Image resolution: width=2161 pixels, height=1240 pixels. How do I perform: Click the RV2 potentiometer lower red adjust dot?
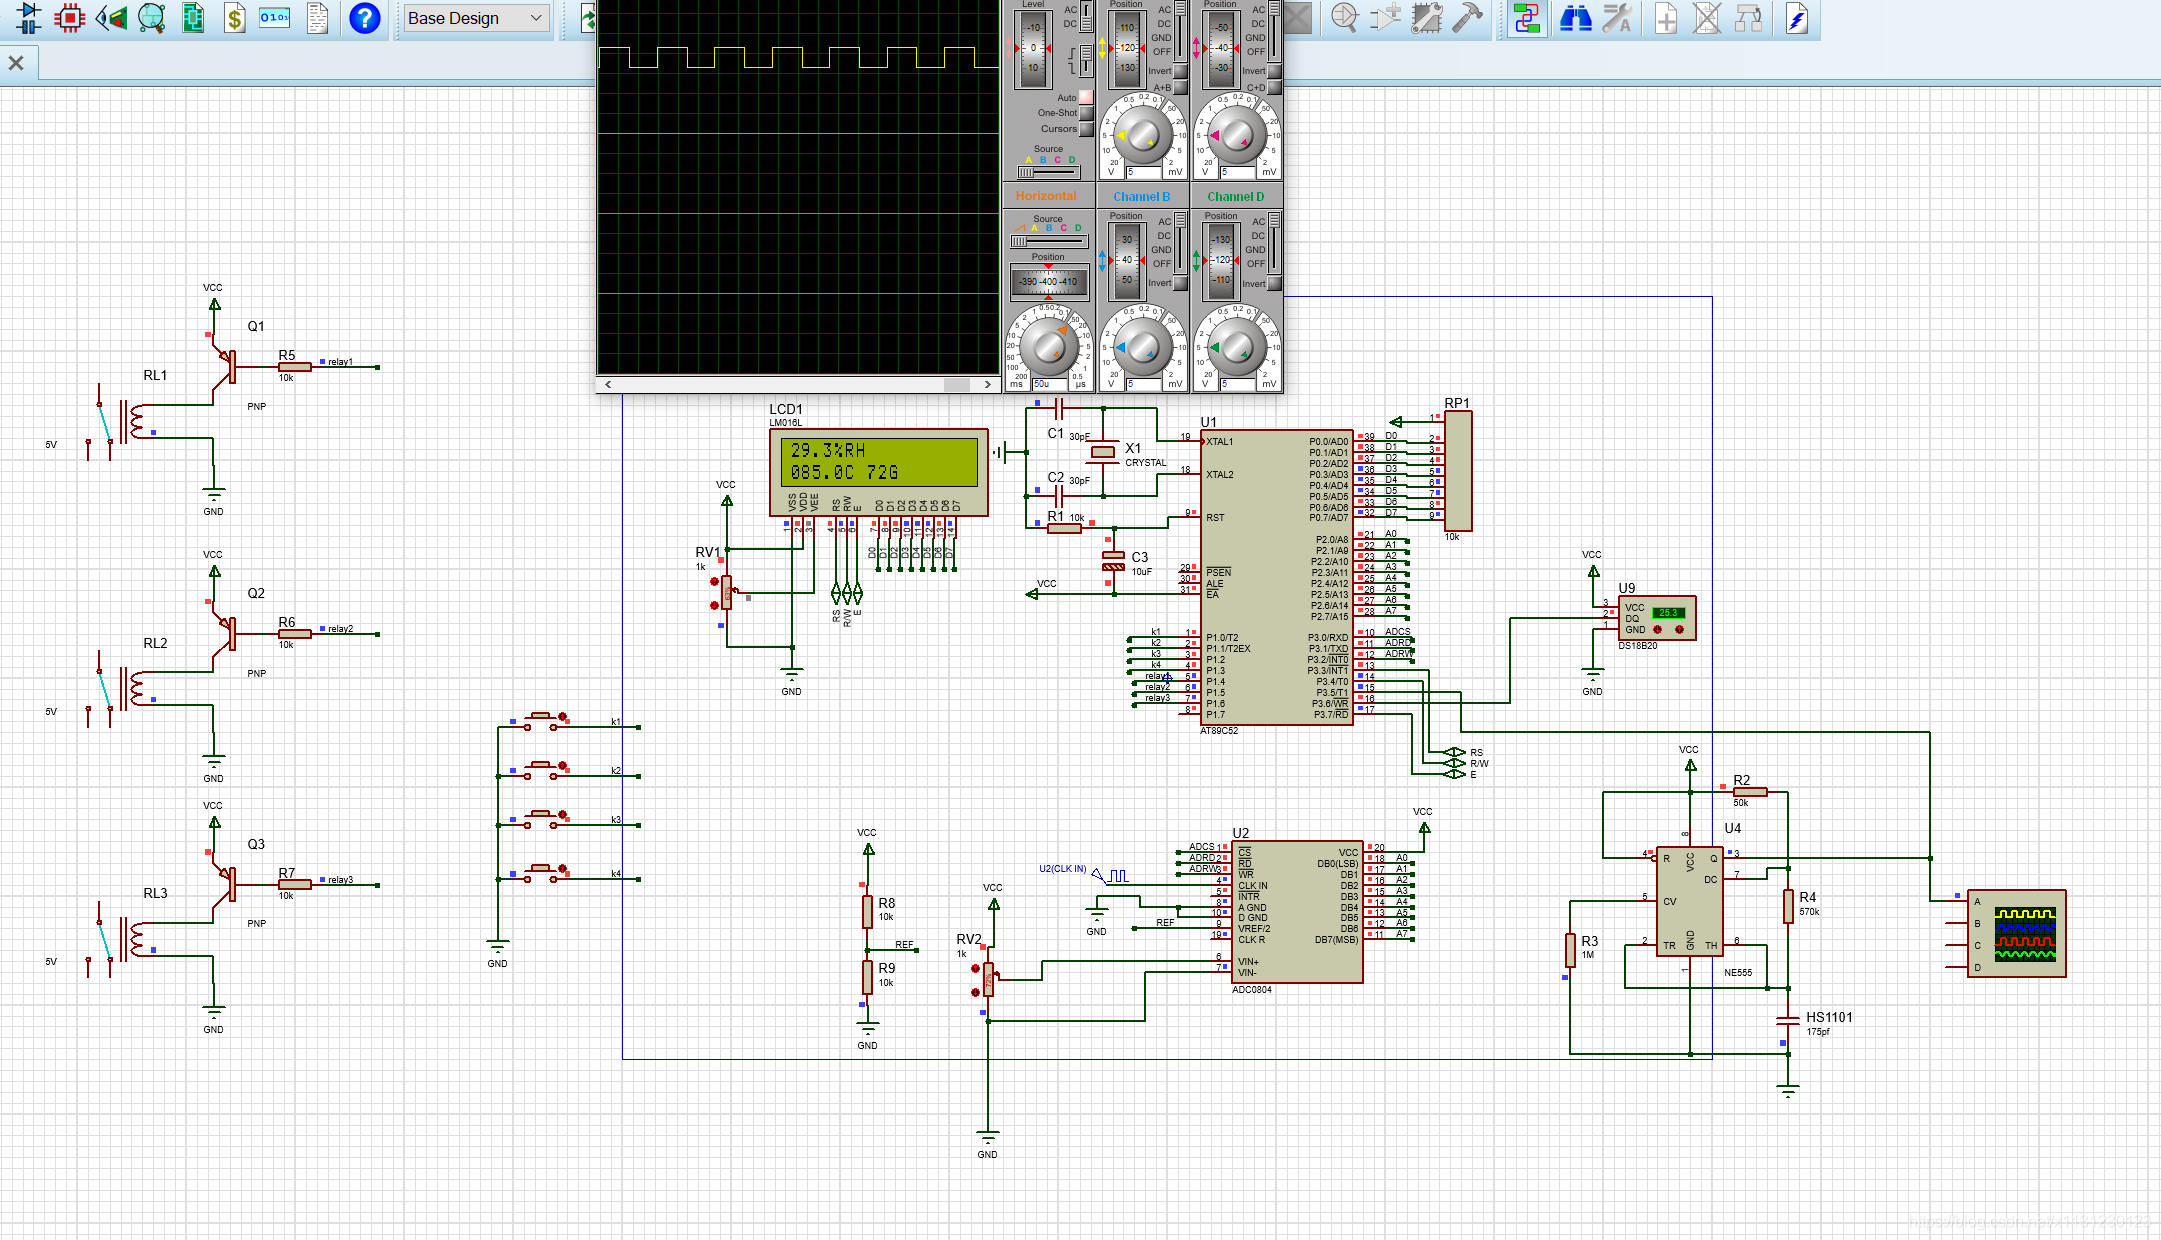click(975, 993)
